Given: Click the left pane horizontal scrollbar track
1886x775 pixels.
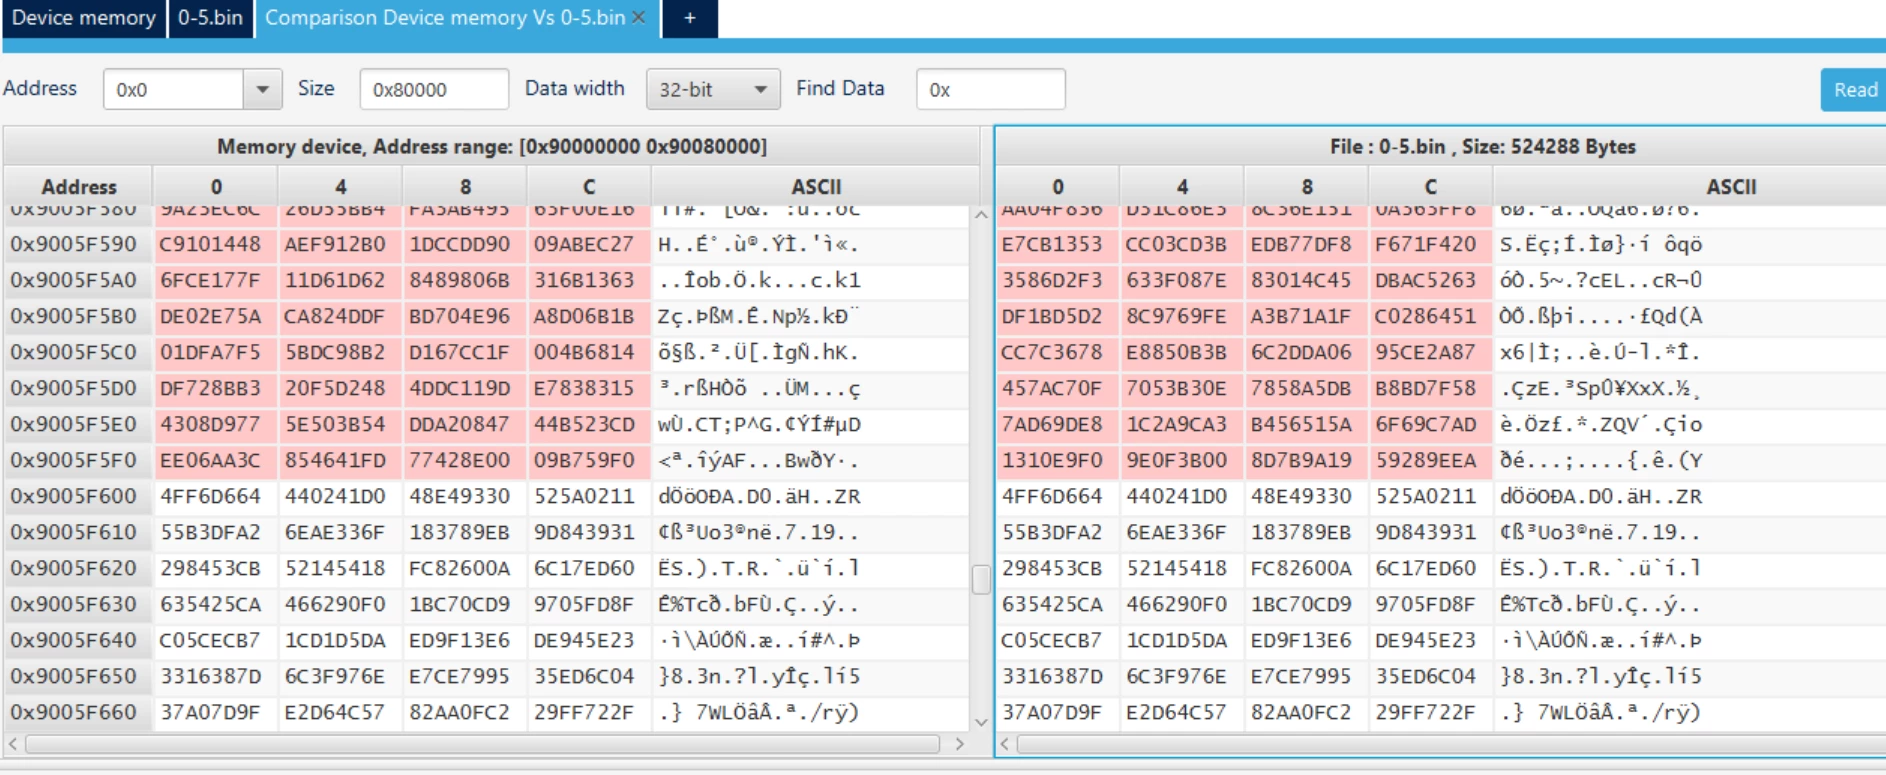Looking at the screenshot, I should click(x=483, y=744).
